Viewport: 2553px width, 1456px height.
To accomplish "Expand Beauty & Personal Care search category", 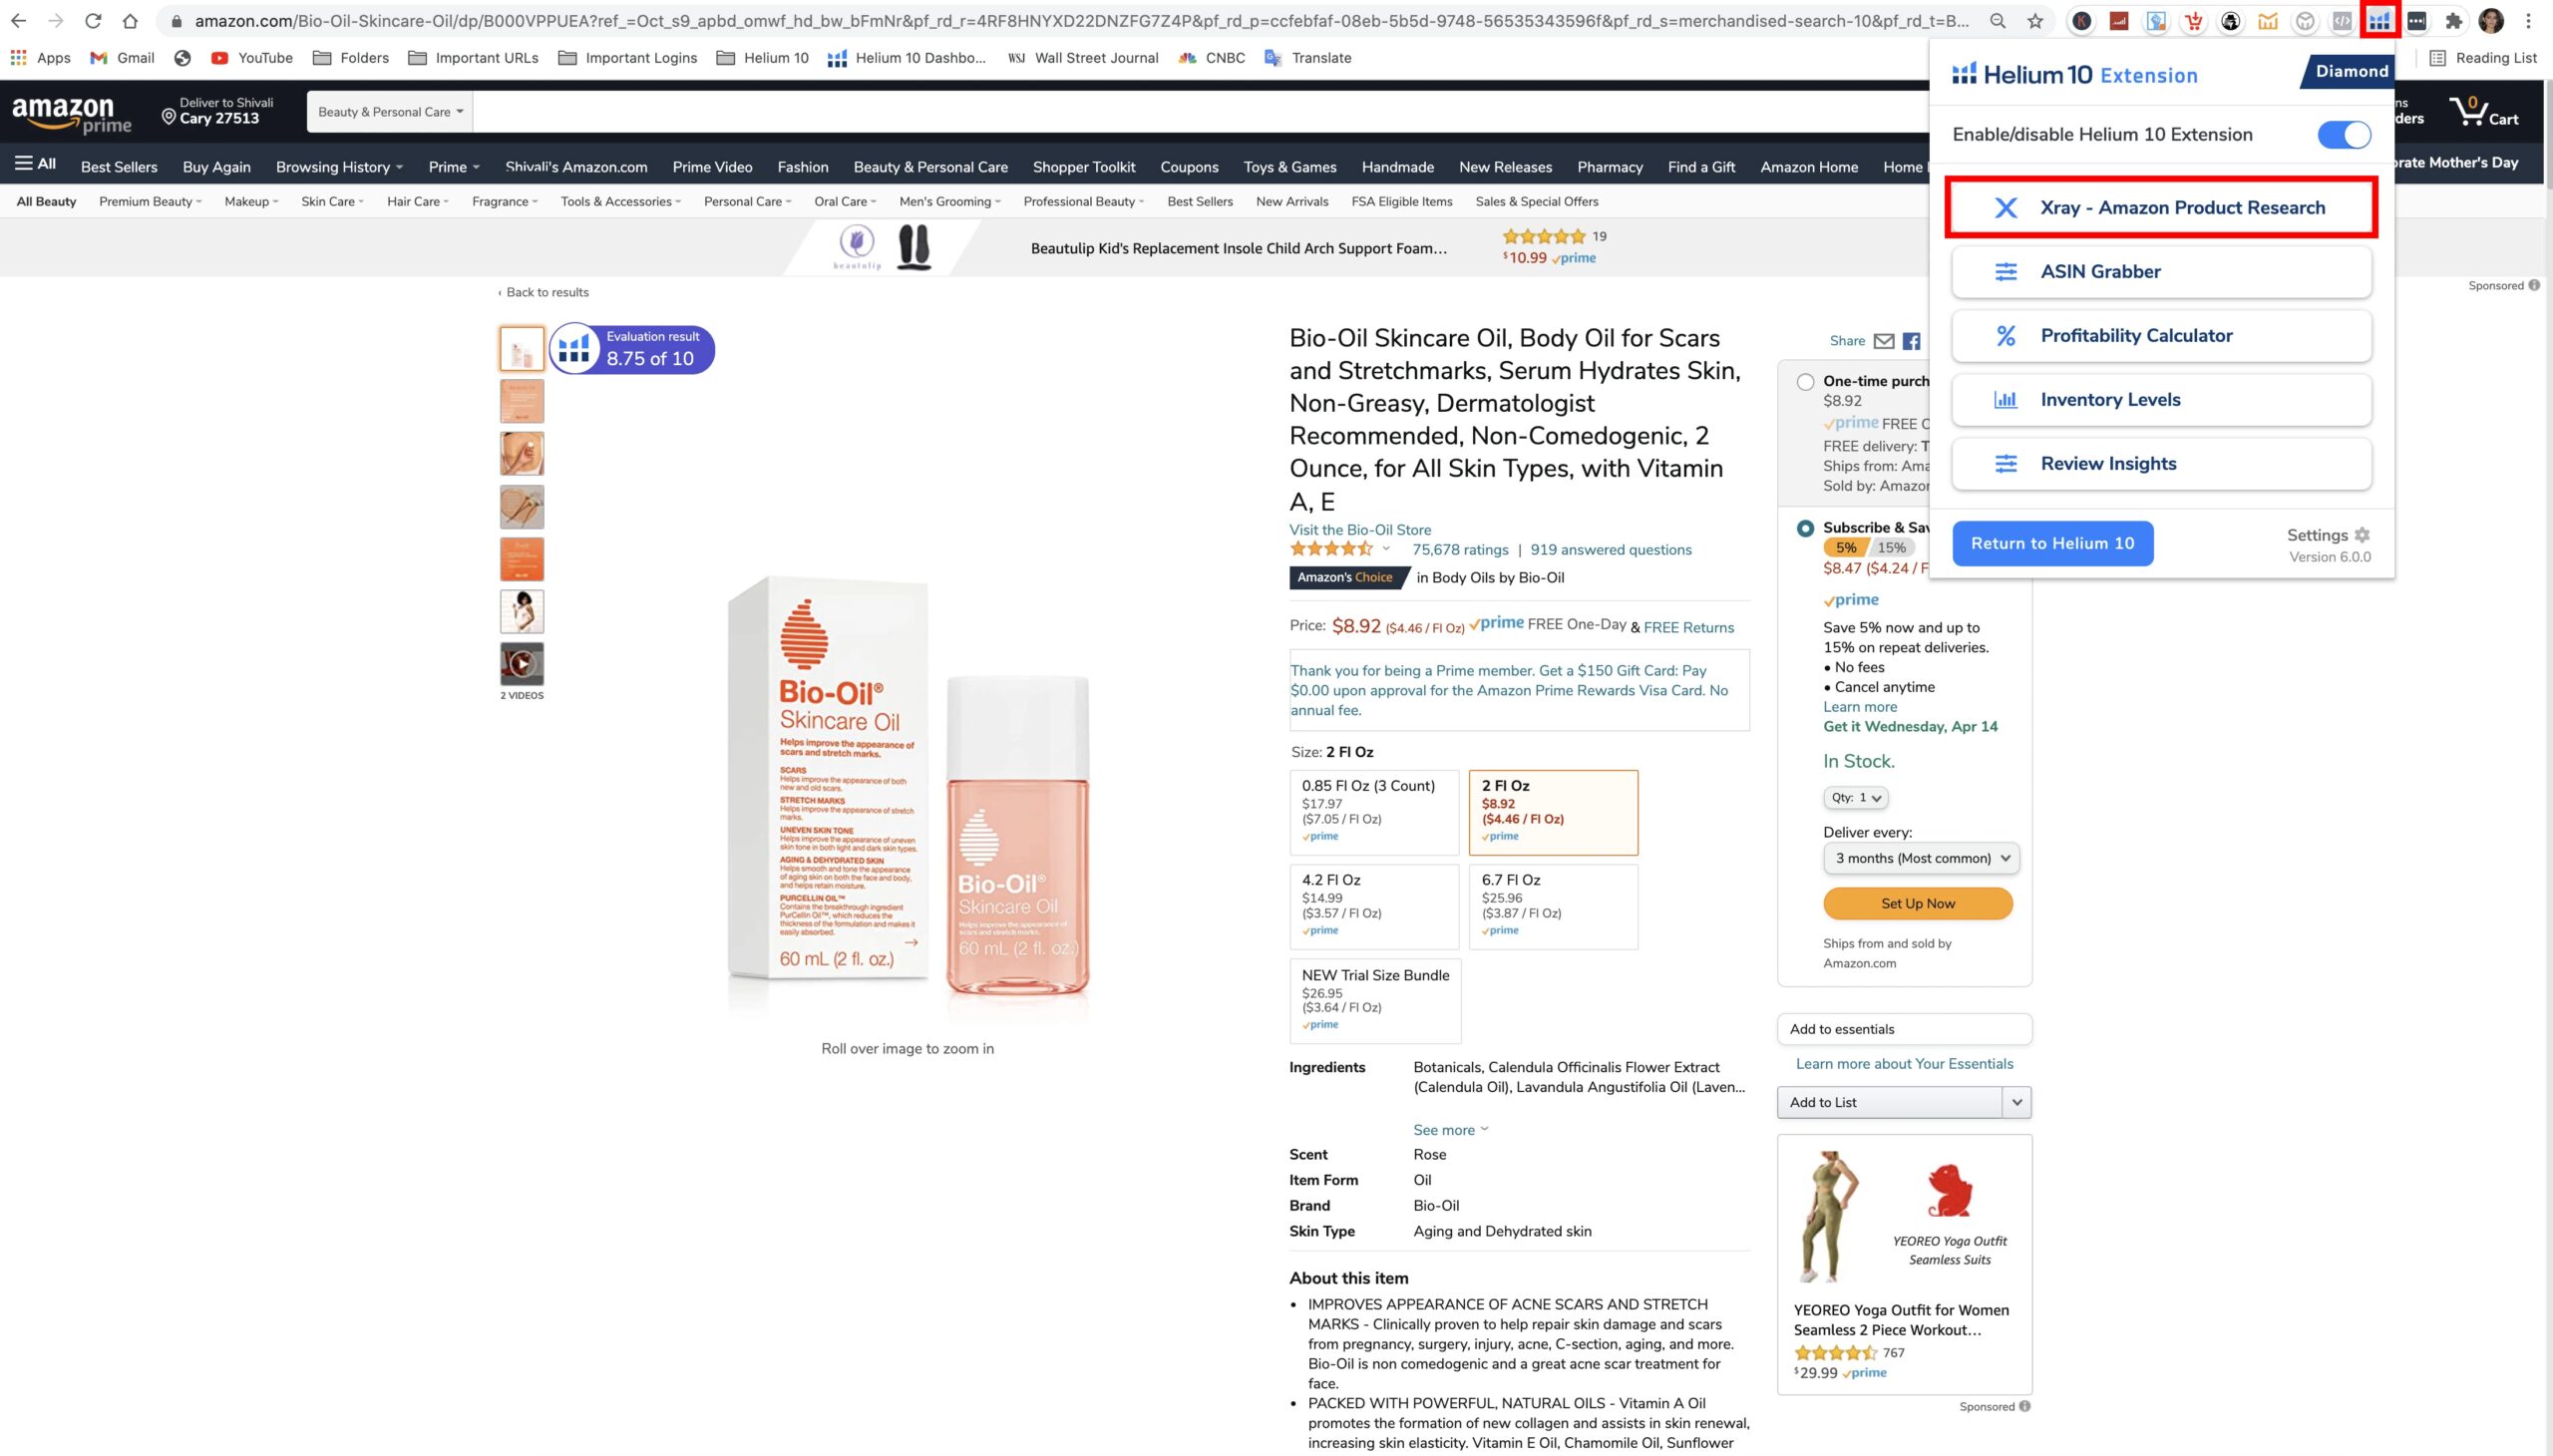I will point(390,112).
